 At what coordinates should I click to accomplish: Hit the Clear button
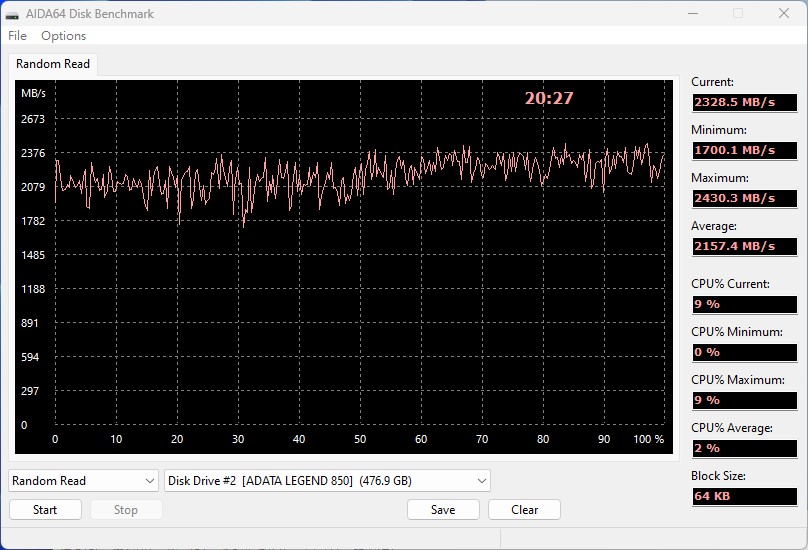coord(524,510)
